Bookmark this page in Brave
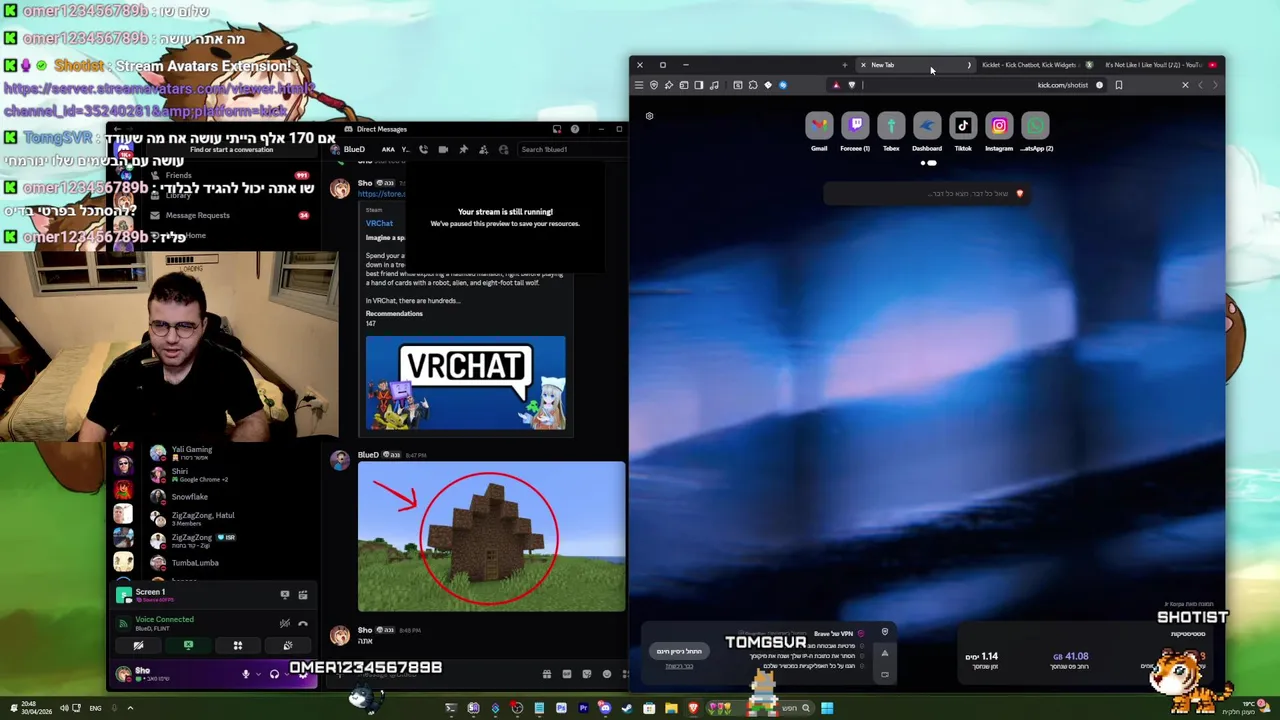The height and width of the screenshot is (720, 1280). click(1119, 85)
